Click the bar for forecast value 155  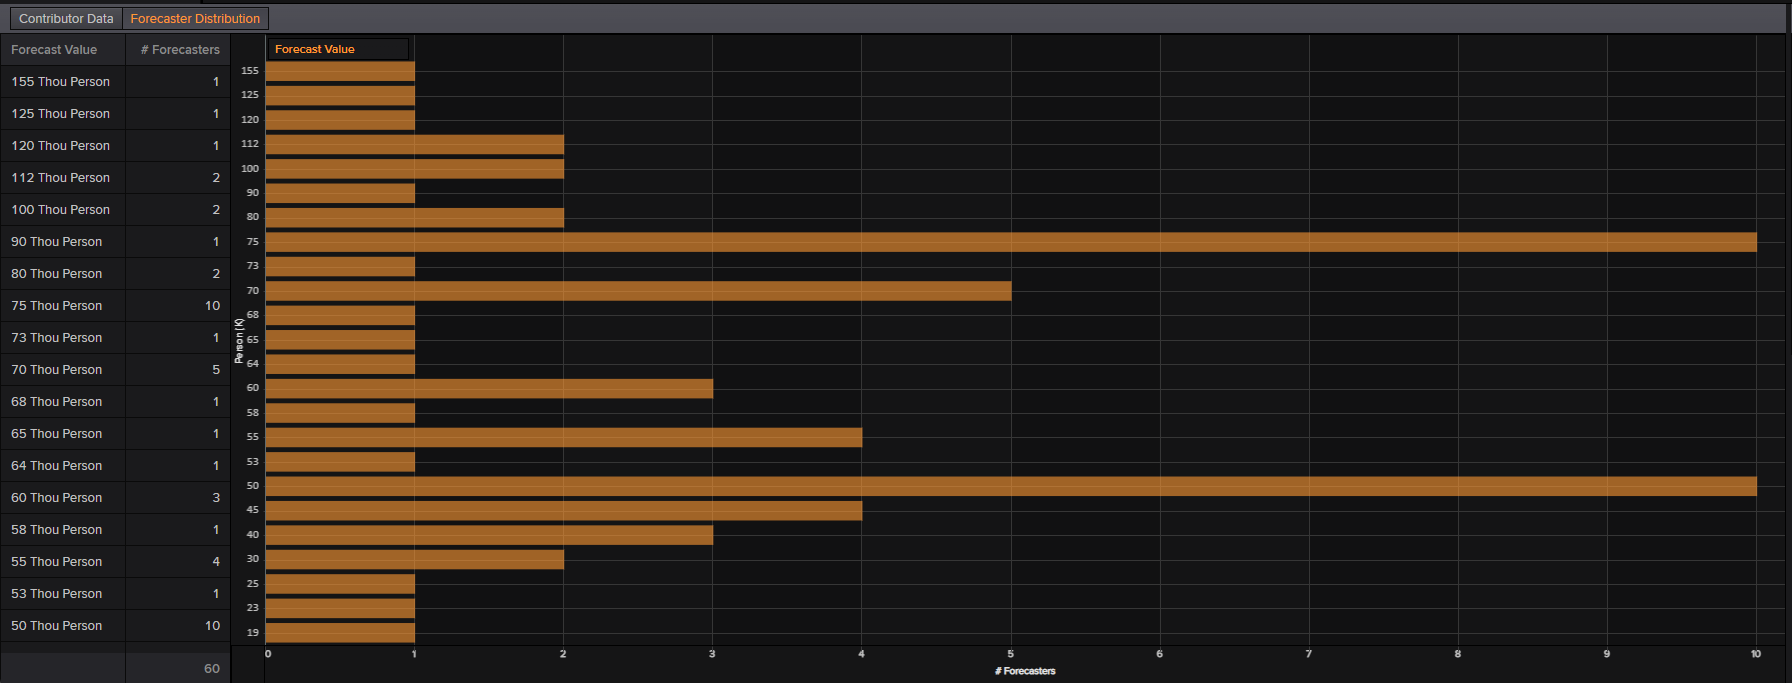click(340, 71)
